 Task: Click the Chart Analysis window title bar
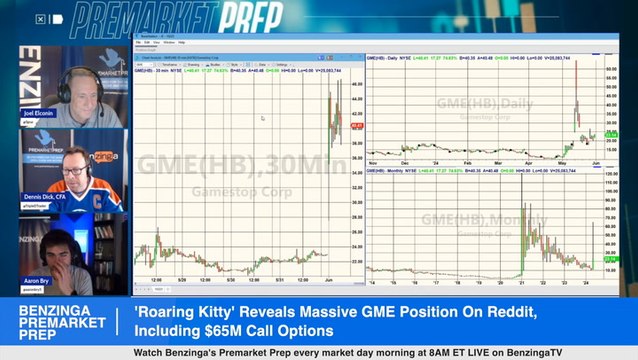pos(249,58)
